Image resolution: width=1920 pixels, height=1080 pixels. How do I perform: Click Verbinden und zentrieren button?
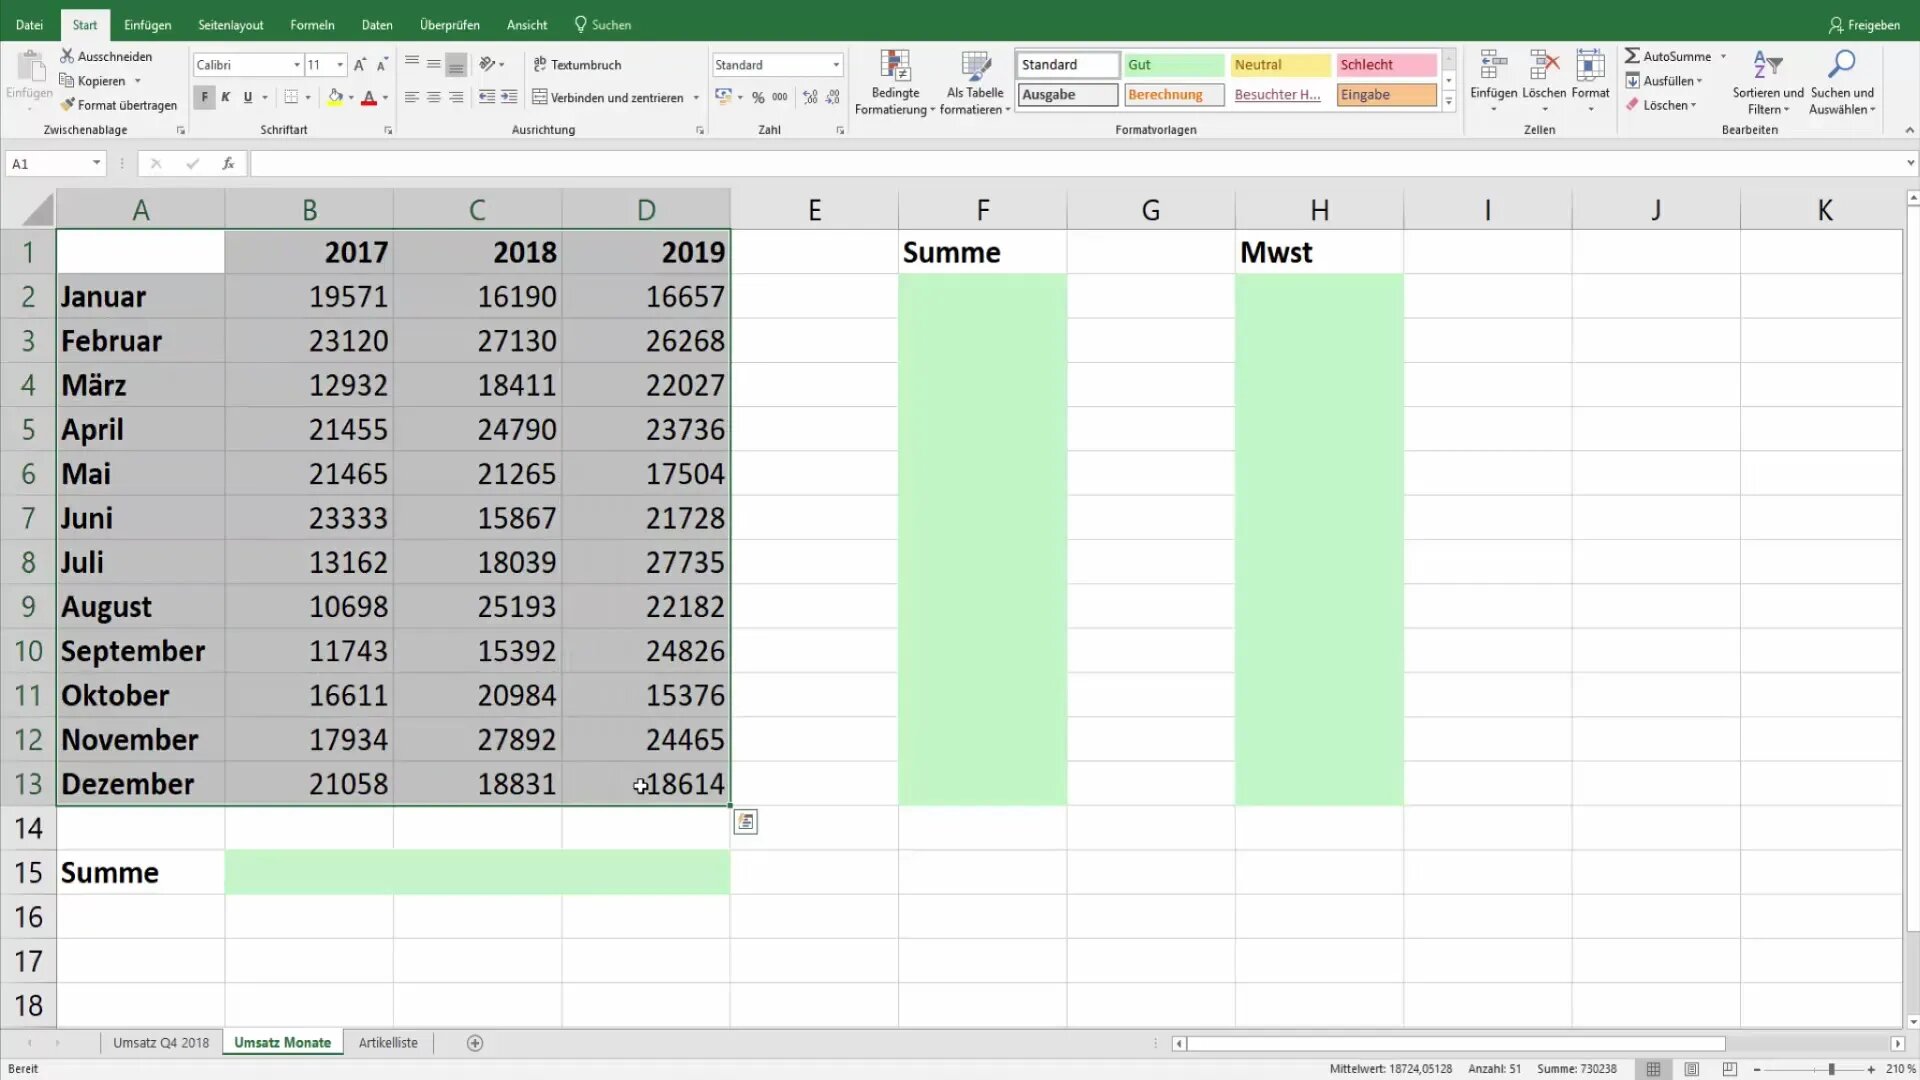point(607,97)
